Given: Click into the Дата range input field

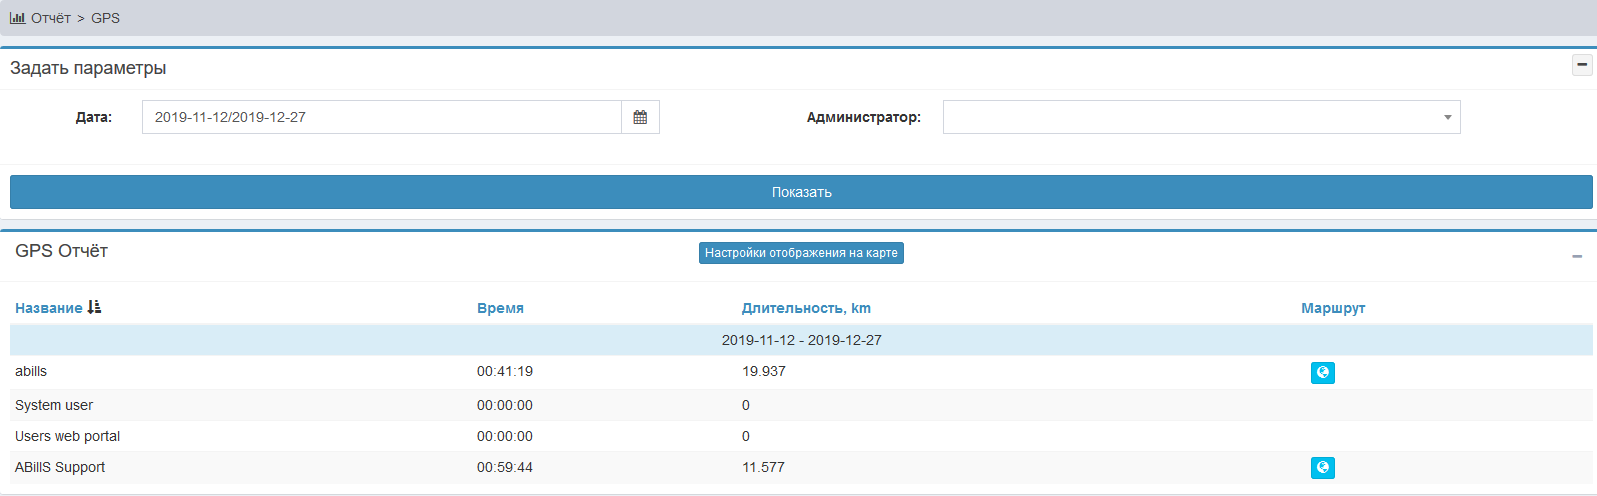Looking at the screenshot, I should pyautogui.click(x=381, y=117).
